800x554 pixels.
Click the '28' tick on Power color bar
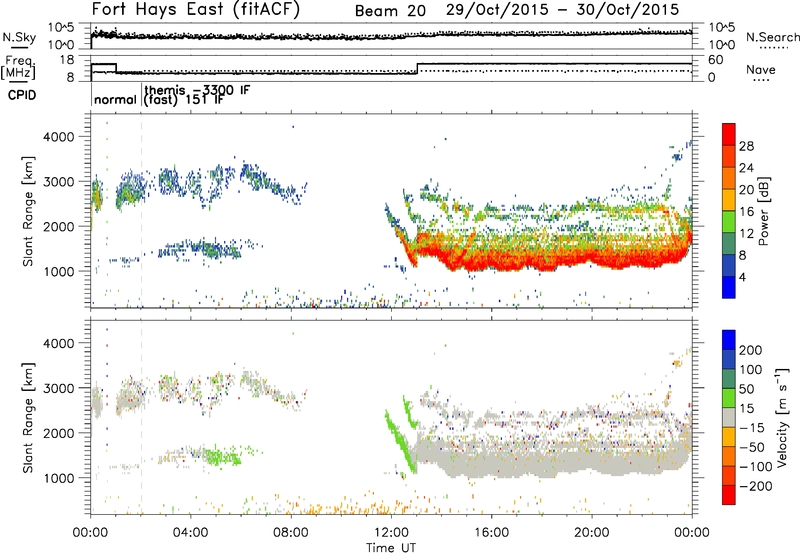click(x=746, y=146)
